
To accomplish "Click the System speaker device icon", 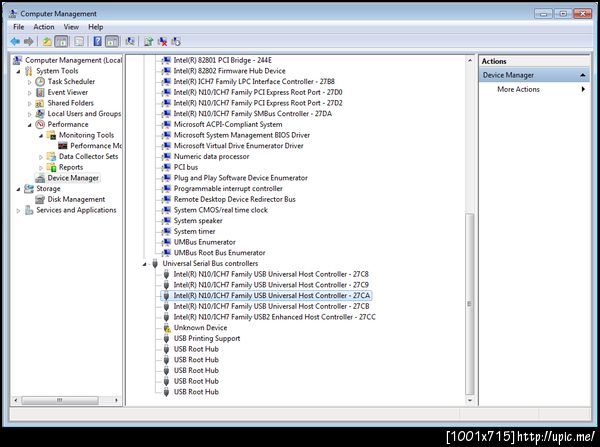I will (x=166, y=221).
